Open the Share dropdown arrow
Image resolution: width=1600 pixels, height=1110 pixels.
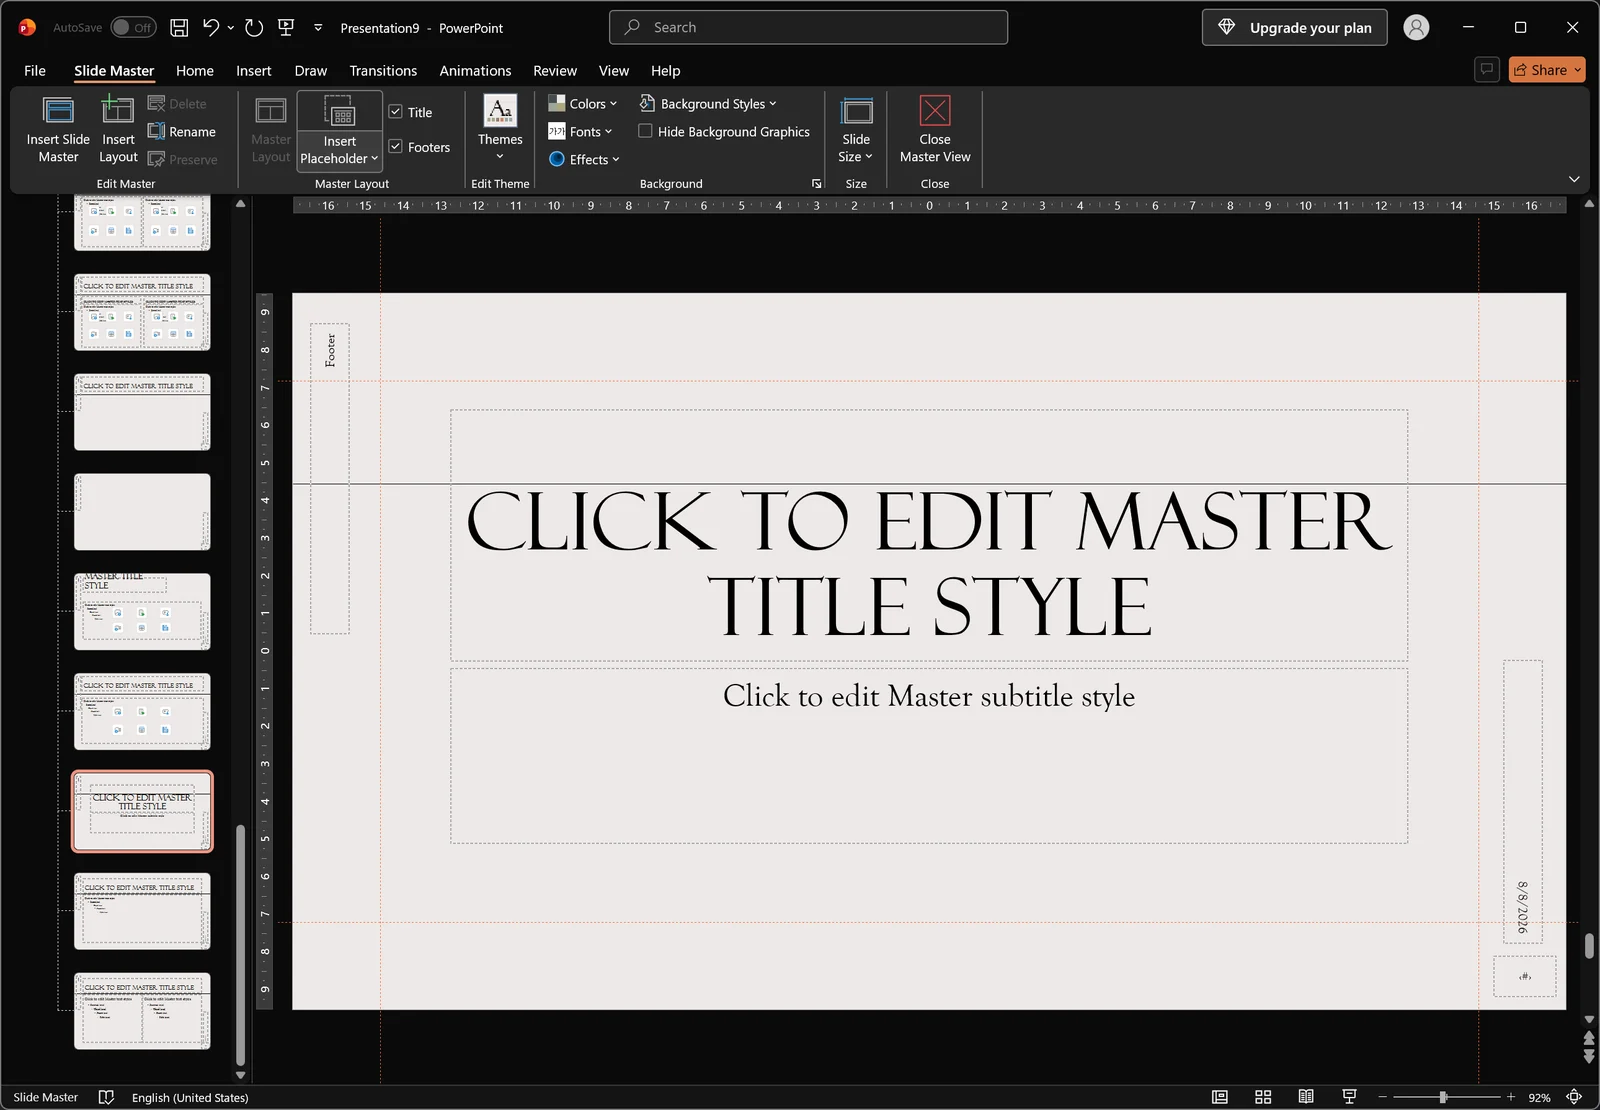click(1578, 70)
